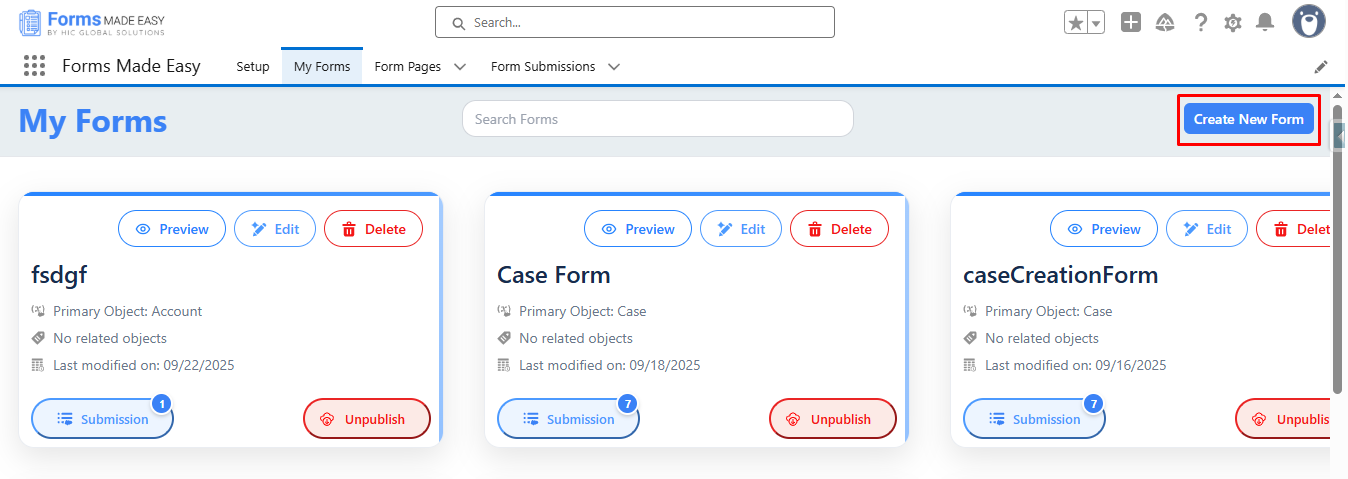
Task: Unpublish the fsdgf form
Action: pyautogui.click(x=366, y=419)
